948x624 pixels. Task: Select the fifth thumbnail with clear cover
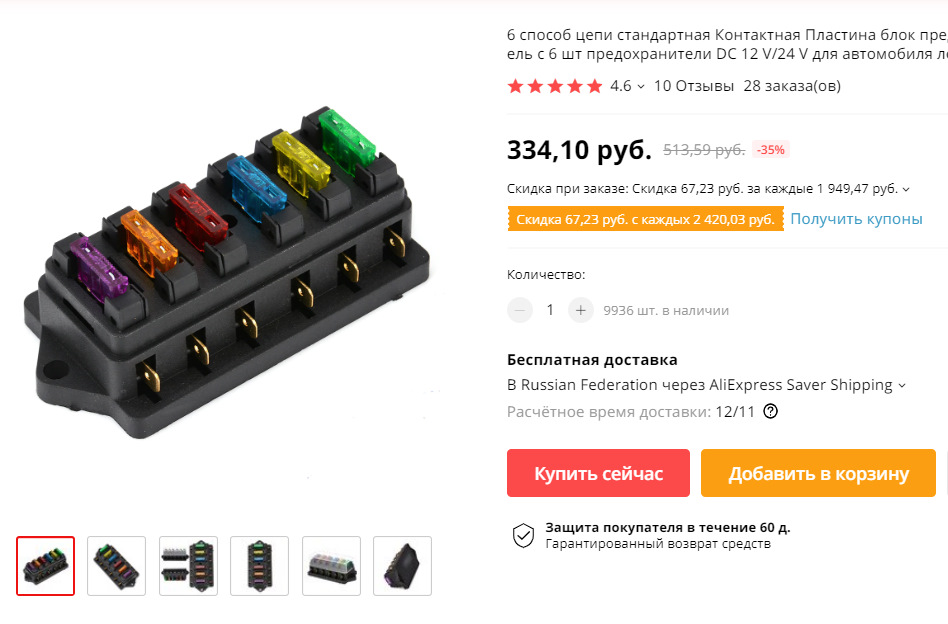point(331,566)
